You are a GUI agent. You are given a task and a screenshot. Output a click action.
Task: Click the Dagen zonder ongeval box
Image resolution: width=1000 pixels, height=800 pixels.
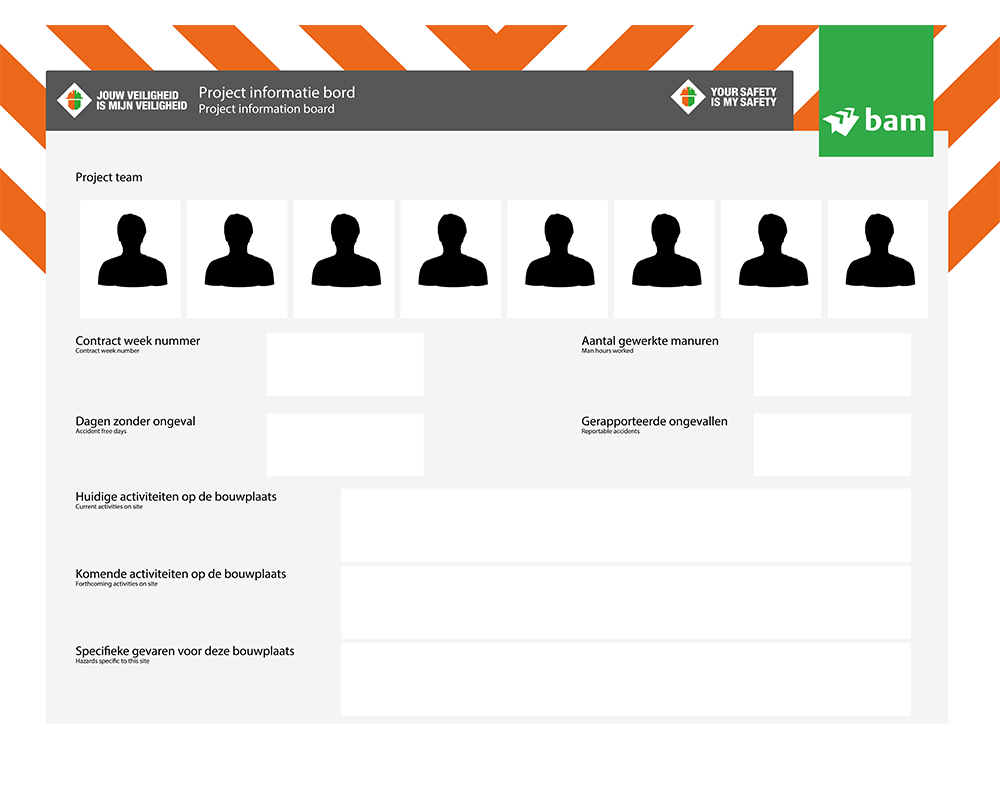[345, 444]
